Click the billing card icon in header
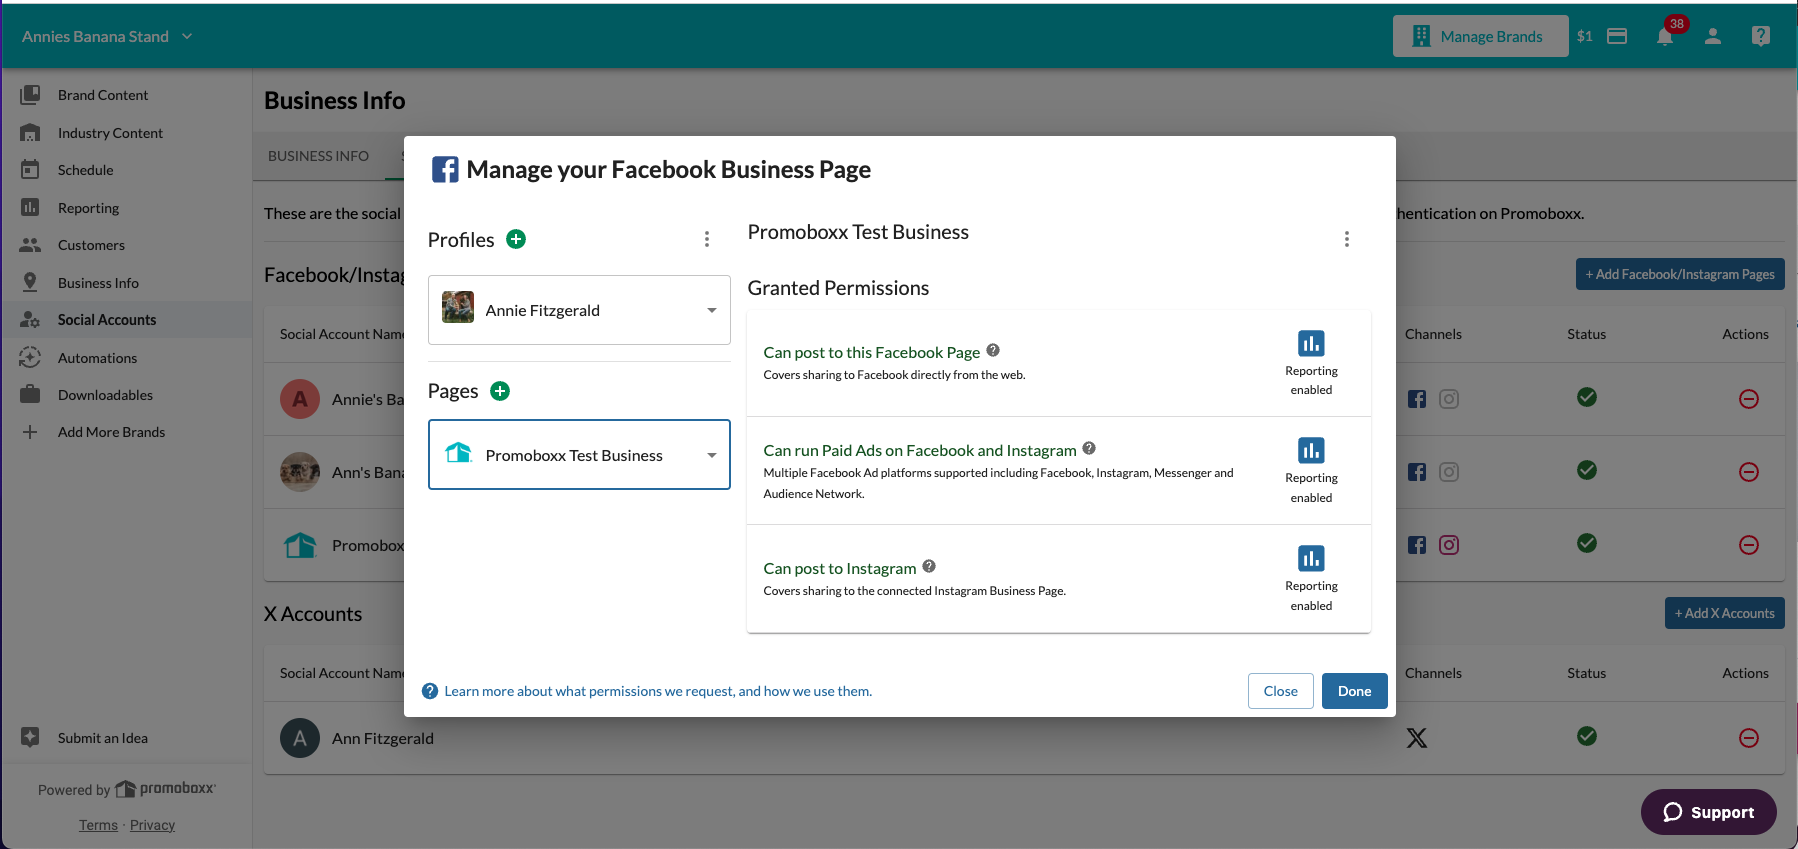Image resolution: width=1798 pixels, height=849 pixels. [1617, 36]
